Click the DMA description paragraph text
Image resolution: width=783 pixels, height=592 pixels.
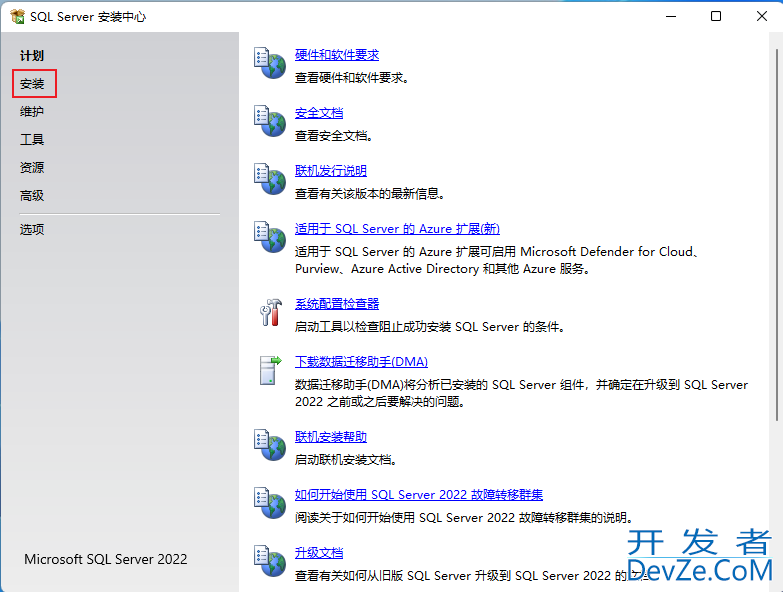click(x=521, y=393)
